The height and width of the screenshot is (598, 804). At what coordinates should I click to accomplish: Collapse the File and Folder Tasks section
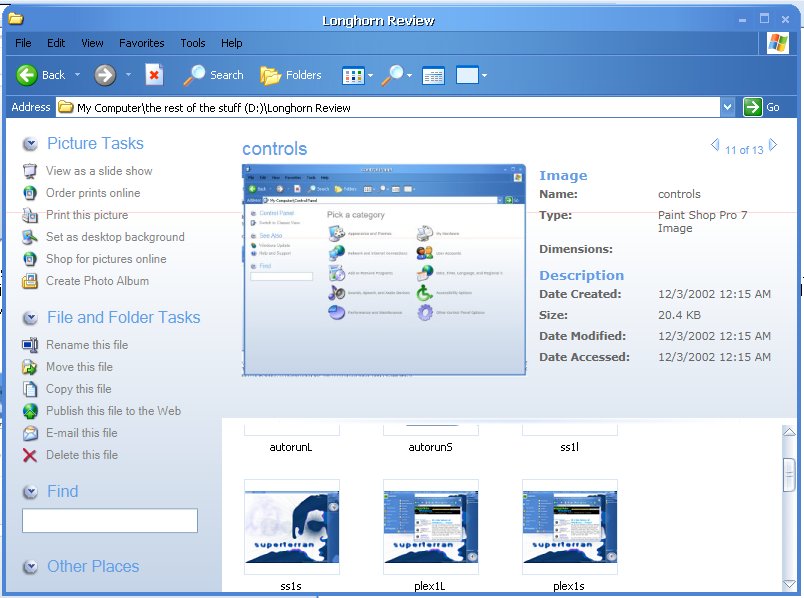[30, 318]
